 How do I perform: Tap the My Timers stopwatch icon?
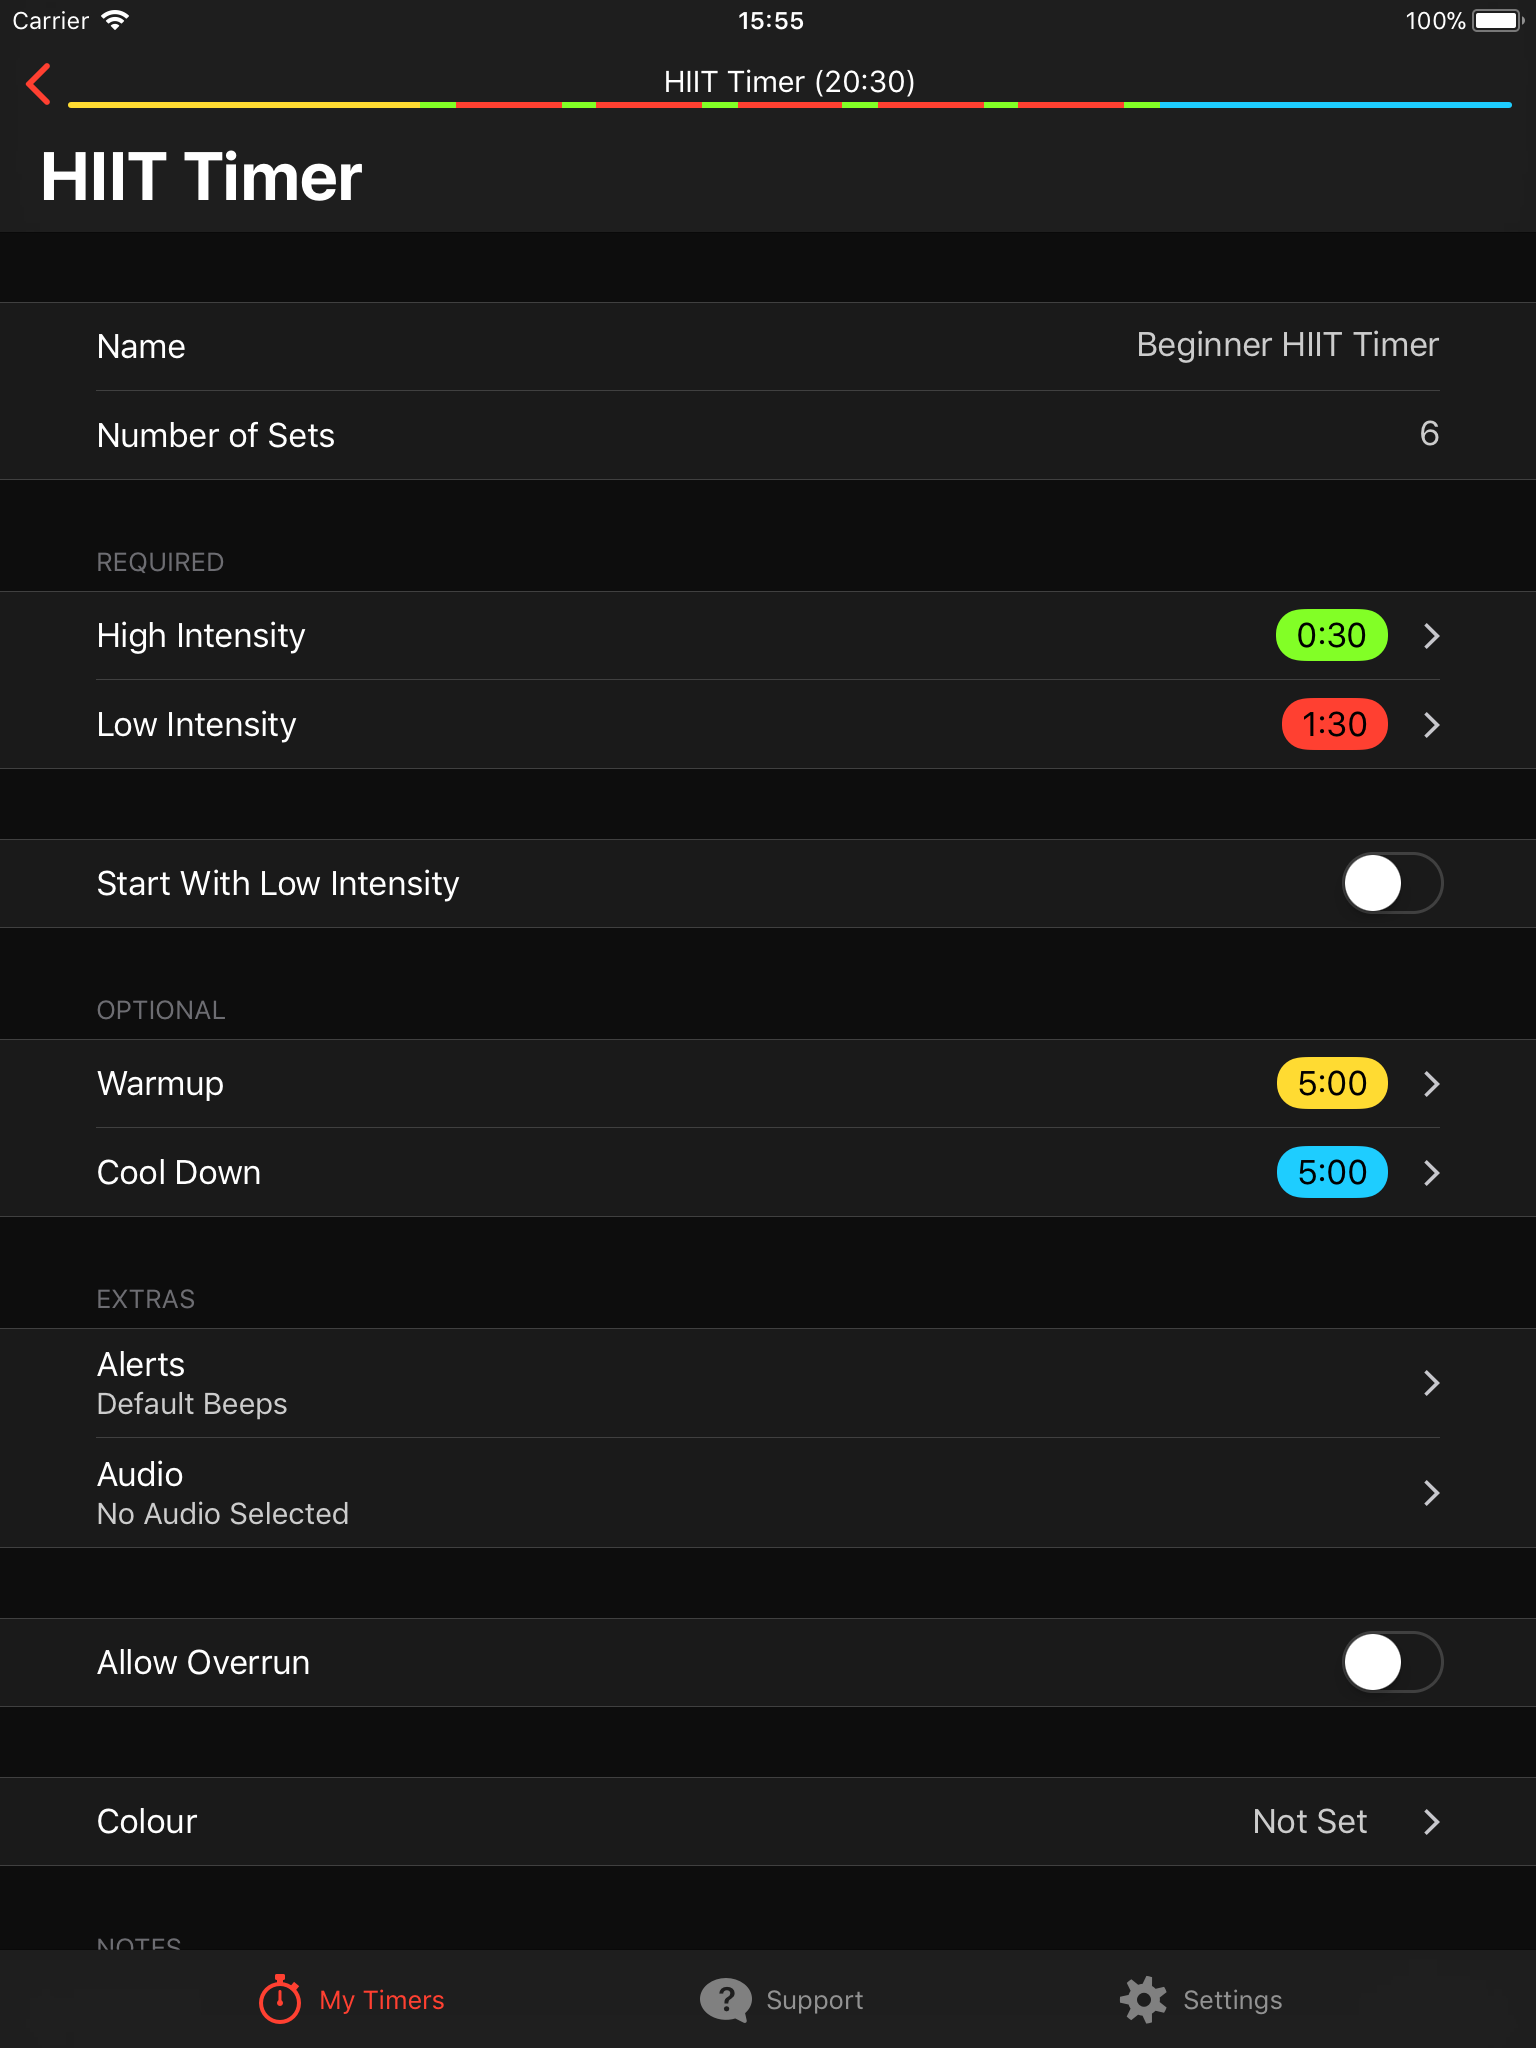[x=280, y=1999]
